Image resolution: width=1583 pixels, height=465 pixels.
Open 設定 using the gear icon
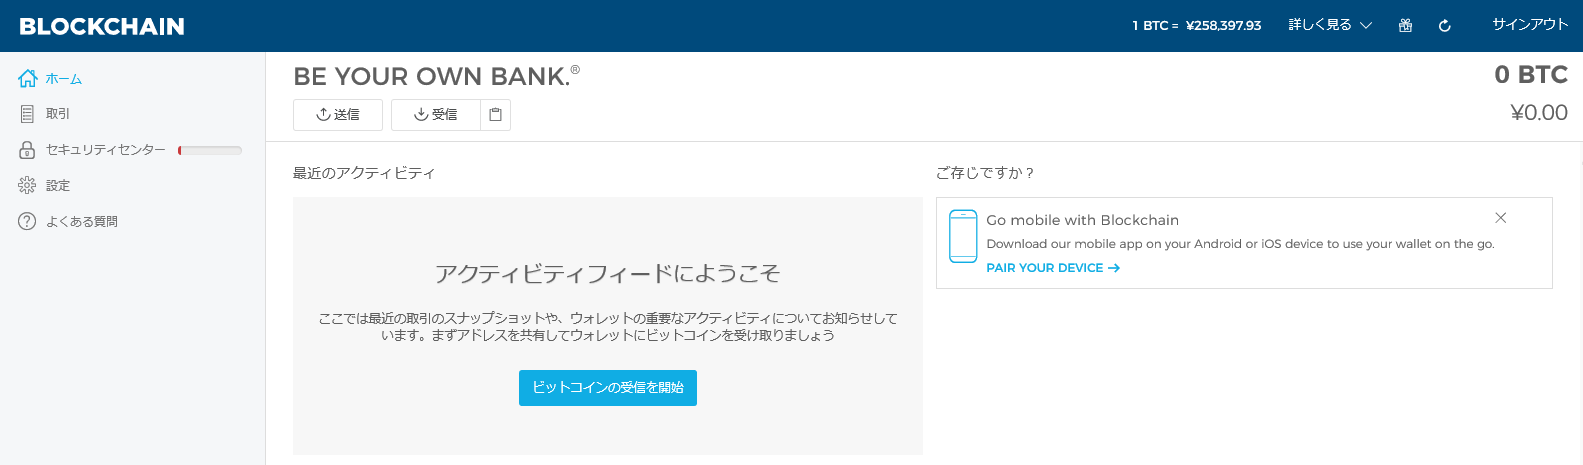(27, 186)
